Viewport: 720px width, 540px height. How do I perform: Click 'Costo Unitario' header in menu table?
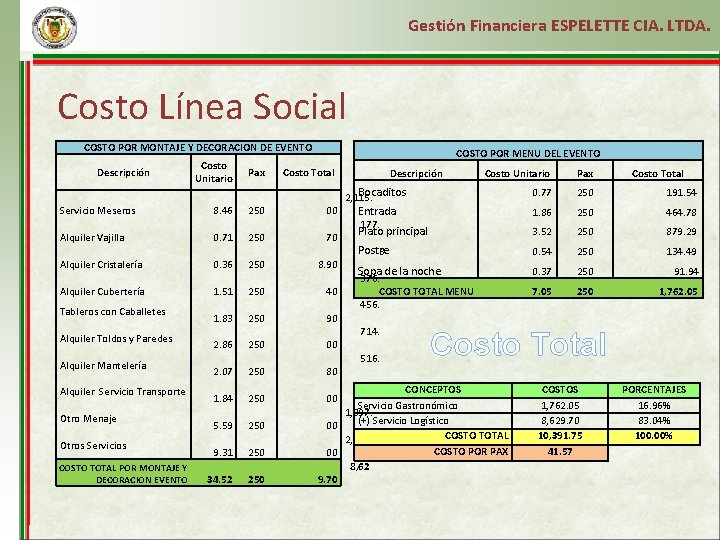[517, 174]
